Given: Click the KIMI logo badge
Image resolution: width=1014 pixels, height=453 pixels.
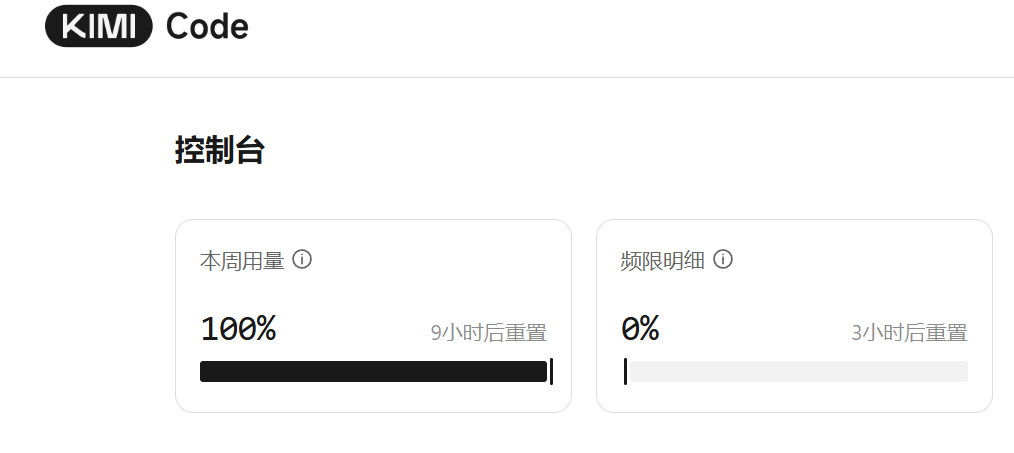Looking at the screenshot, I should click(98, 27).
